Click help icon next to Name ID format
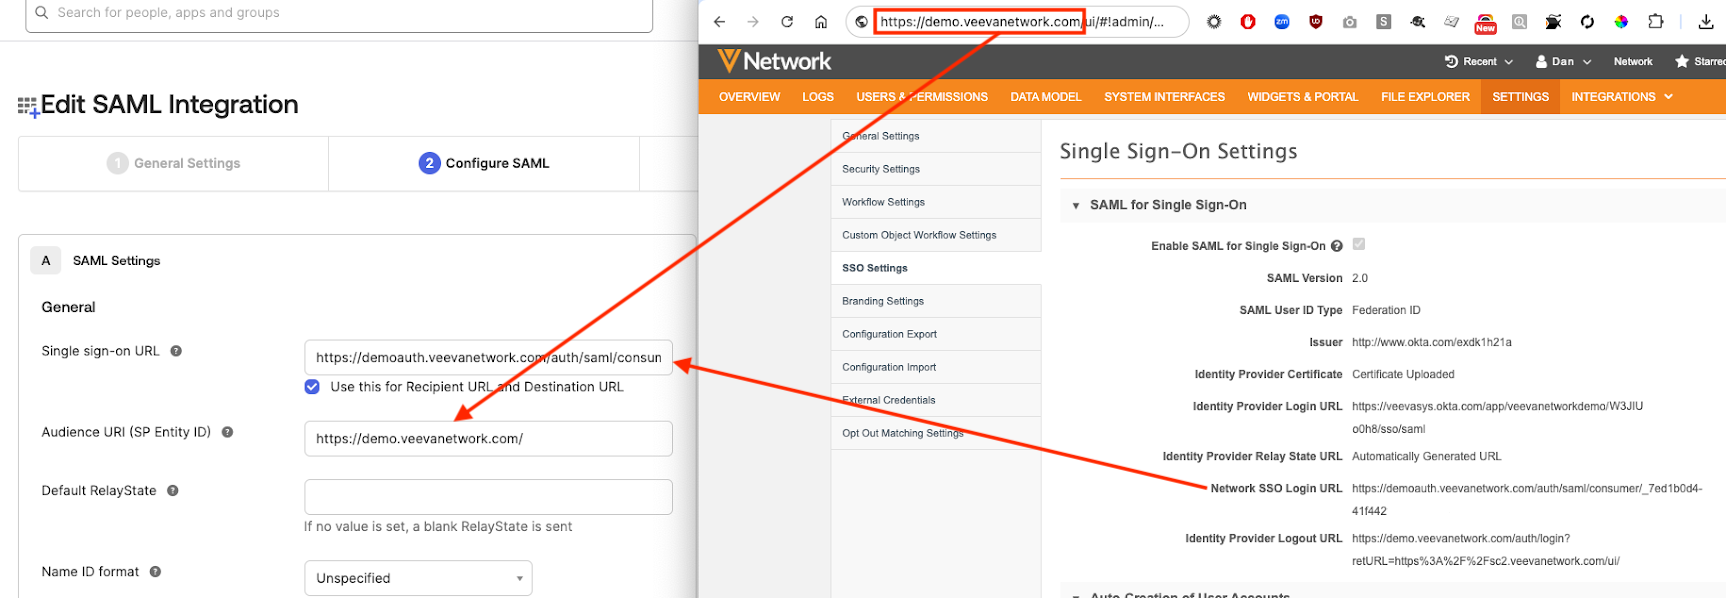The width and height of the screenshot is (1726, 598). (x=155, y=572)
